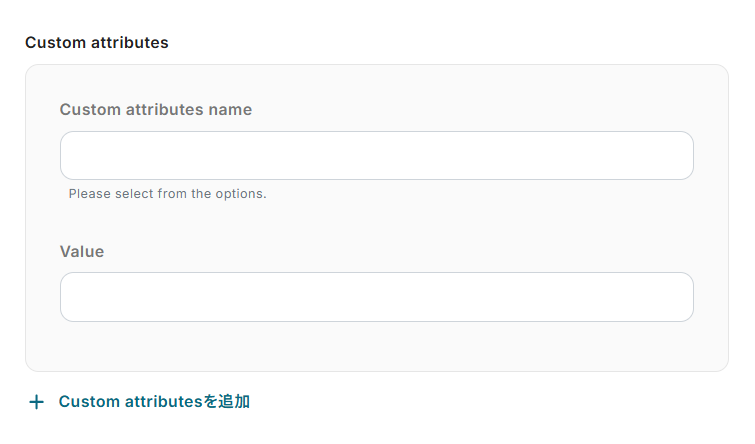Open the Custom attributes name combo box

pyautogui.click(x=376, y=156)
